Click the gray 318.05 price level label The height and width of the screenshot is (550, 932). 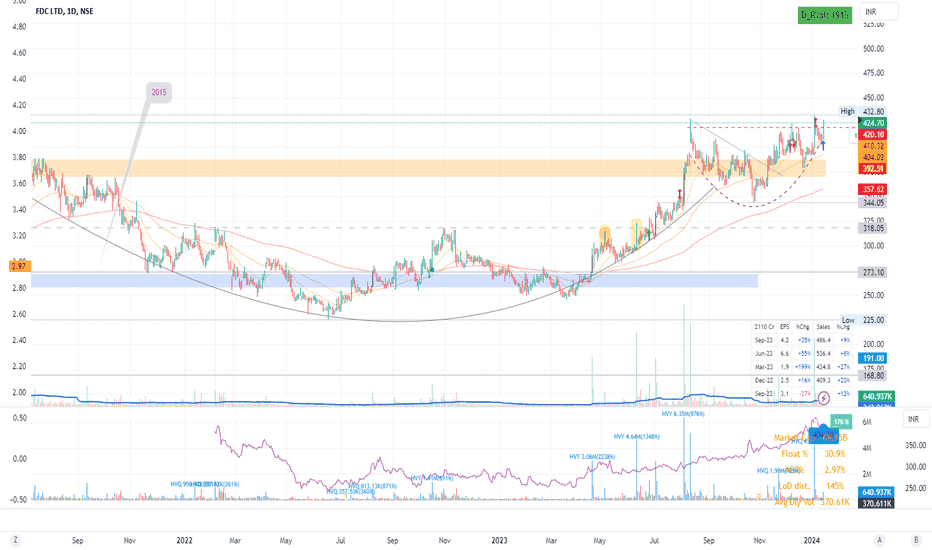873,228
